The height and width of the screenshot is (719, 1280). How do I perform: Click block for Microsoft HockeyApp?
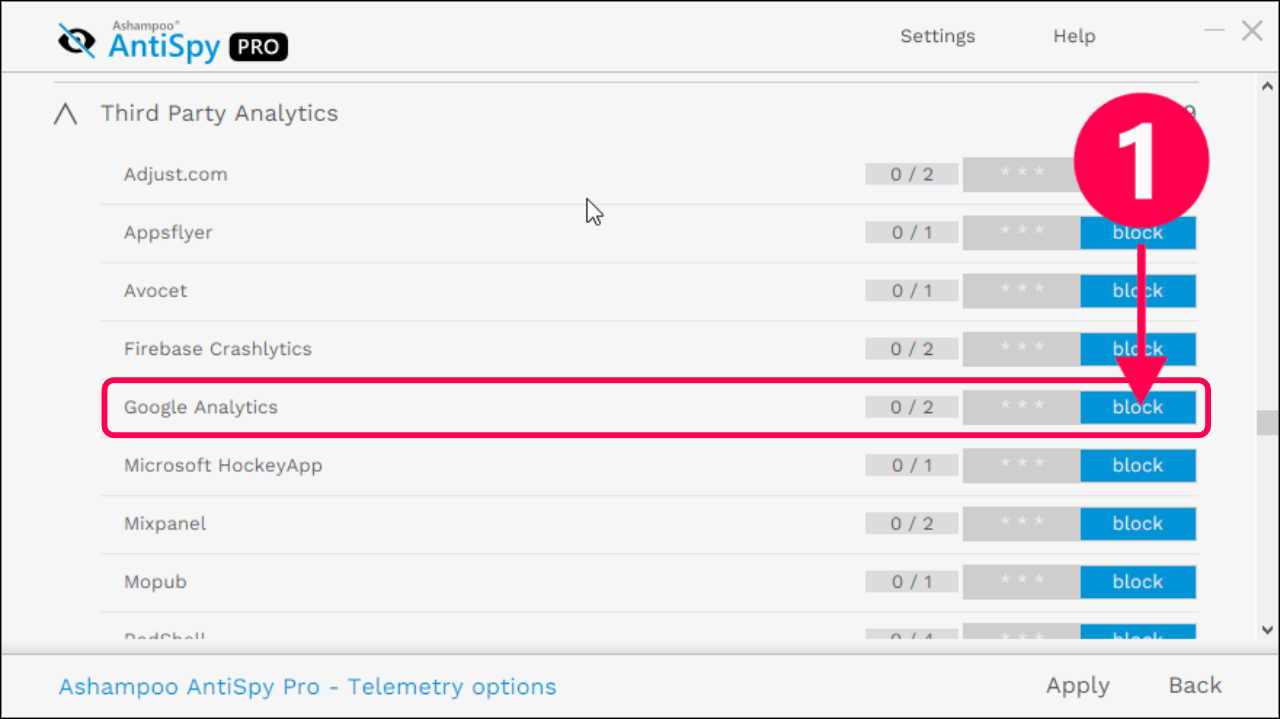(x=1138, y=465)
